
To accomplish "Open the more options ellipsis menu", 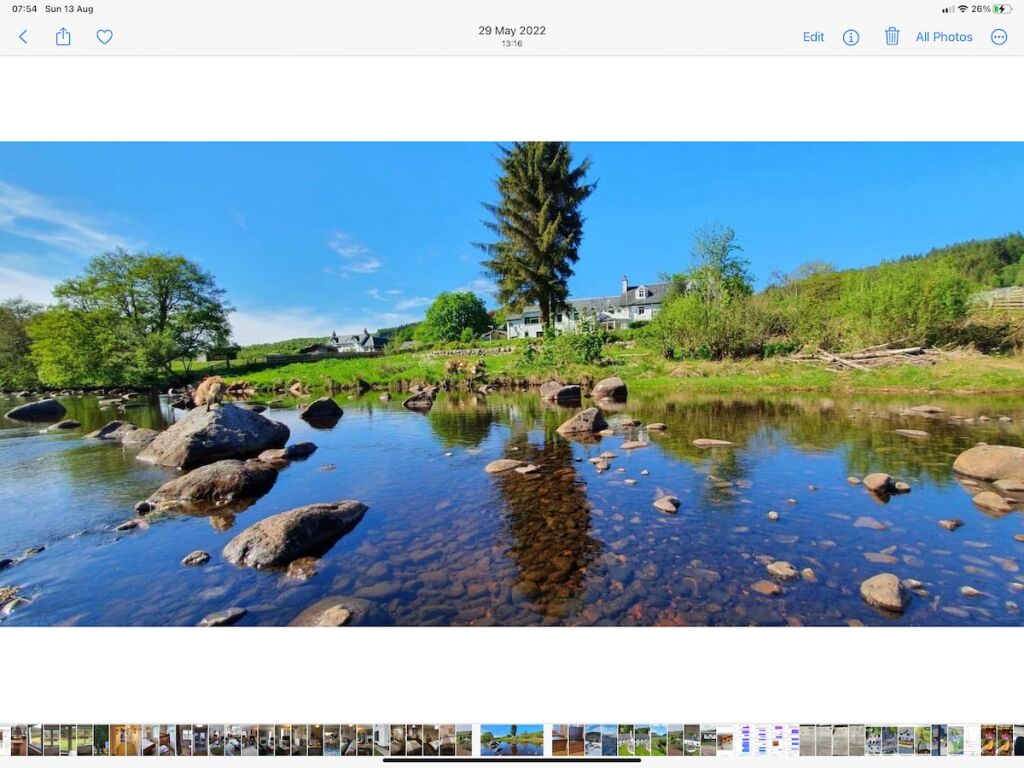I will coord(999,37).
